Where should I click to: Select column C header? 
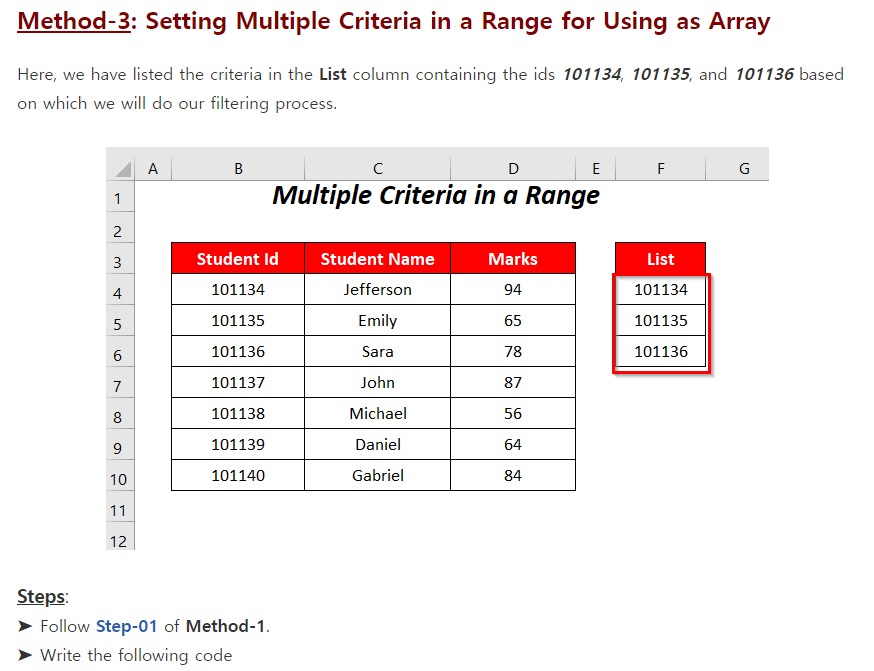click(377, 168)
